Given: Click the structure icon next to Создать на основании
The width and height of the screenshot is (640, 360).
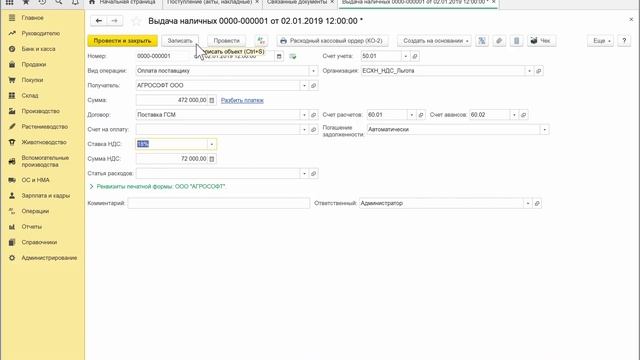Looking at the screenshot, I should pyautogui.click(x=482, y=41).
